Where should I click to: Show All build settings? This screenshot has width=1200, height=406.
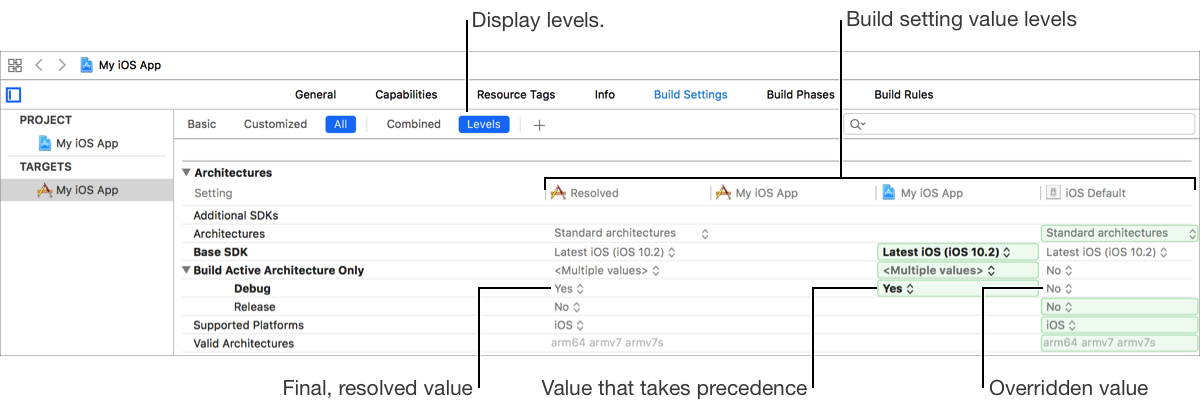340,125
